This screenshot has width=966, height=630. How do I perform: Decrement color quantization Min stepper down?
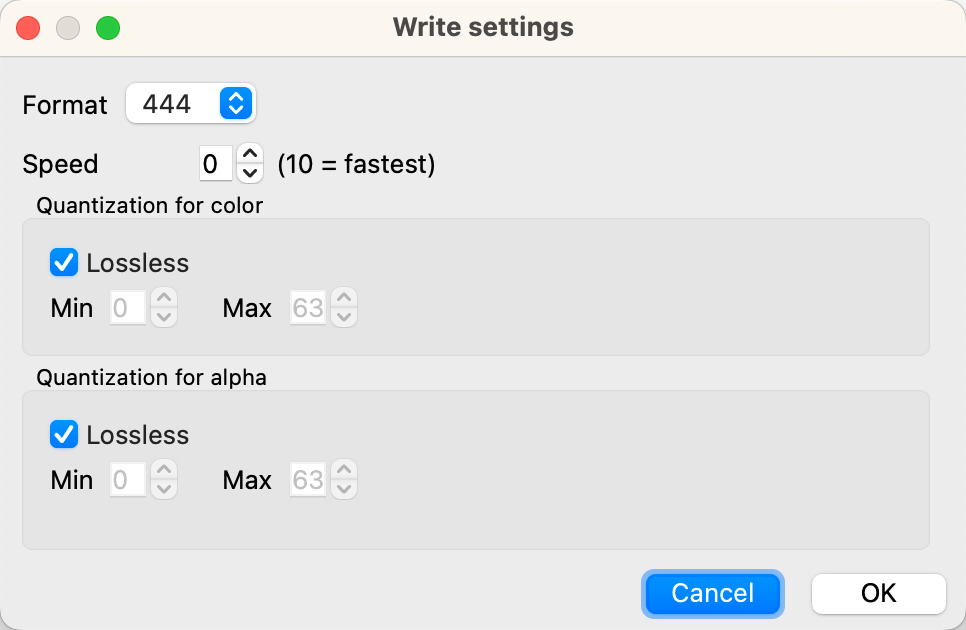pyautogui.click(x=164, y=317)
